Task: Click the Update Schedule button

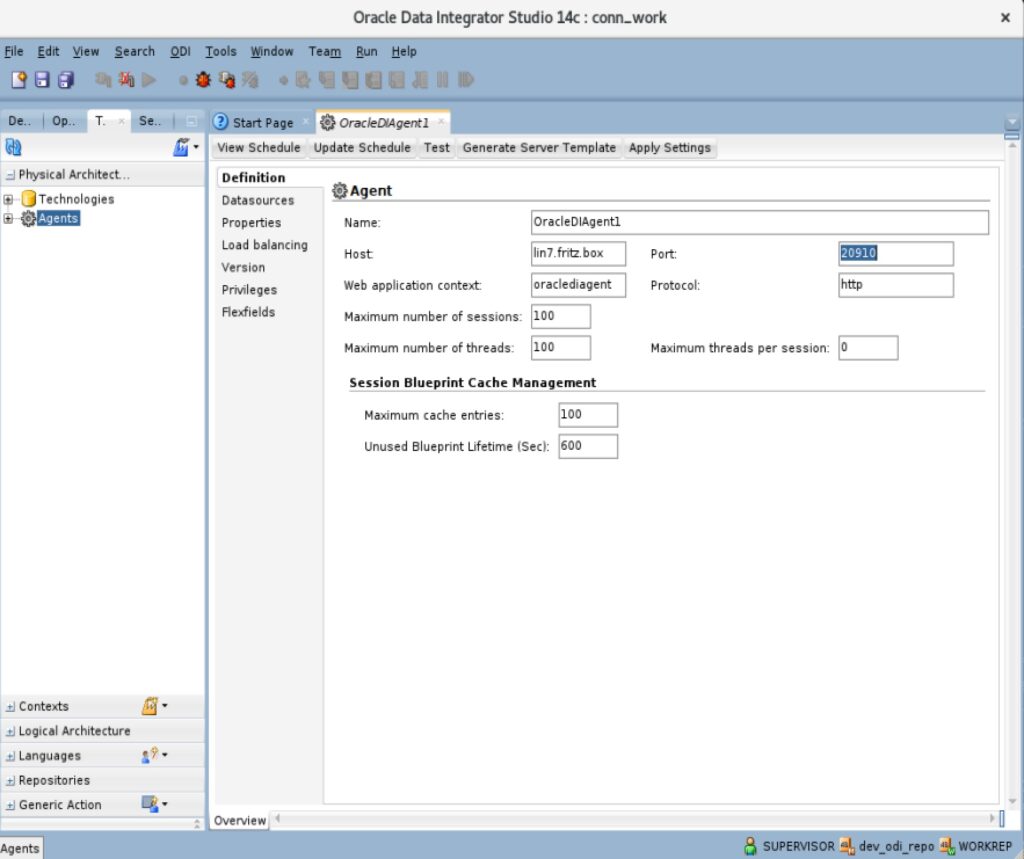Action: (x=362, y=148)
